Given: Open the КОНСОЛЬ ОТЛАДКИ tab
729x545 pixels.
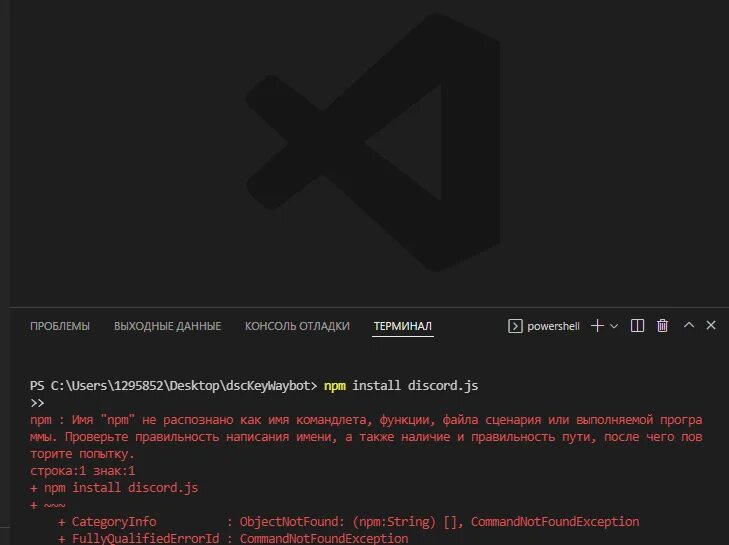Looking at the screenshot, I should pos(297,326).
